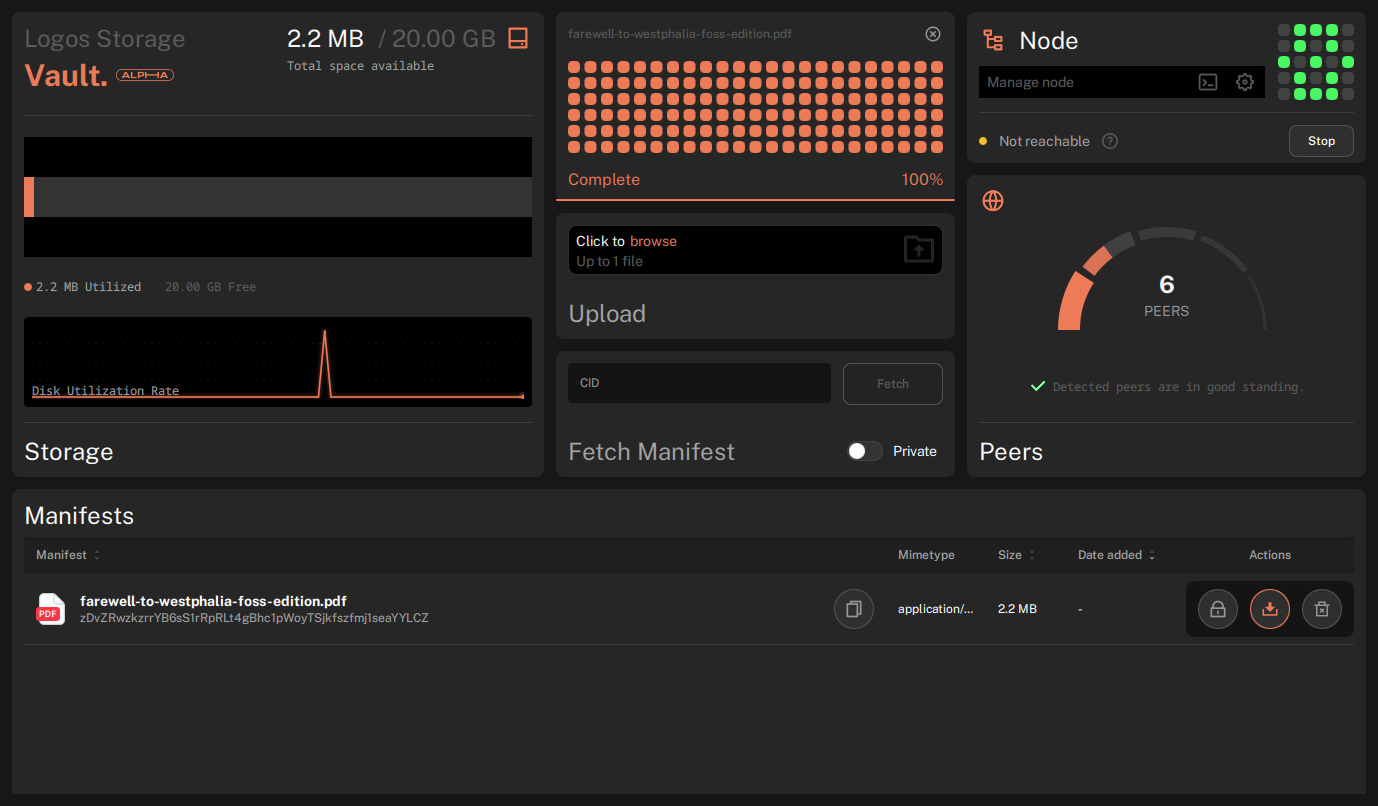Open the node terminal console icon
This screenshot has width=1378, height=806.
click(x=1208, y=82)
